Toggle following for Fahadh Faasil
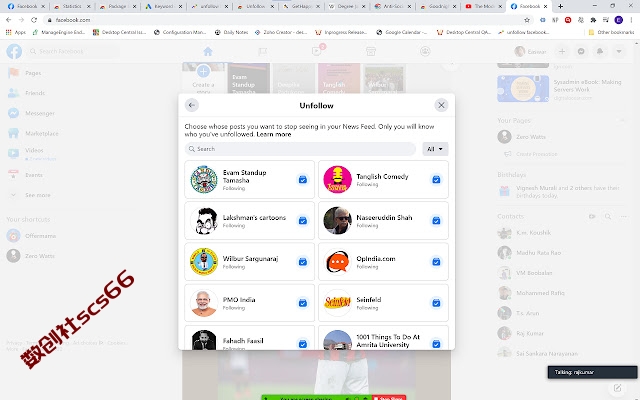This screenshot has width=640, height=400. (302, 344)
